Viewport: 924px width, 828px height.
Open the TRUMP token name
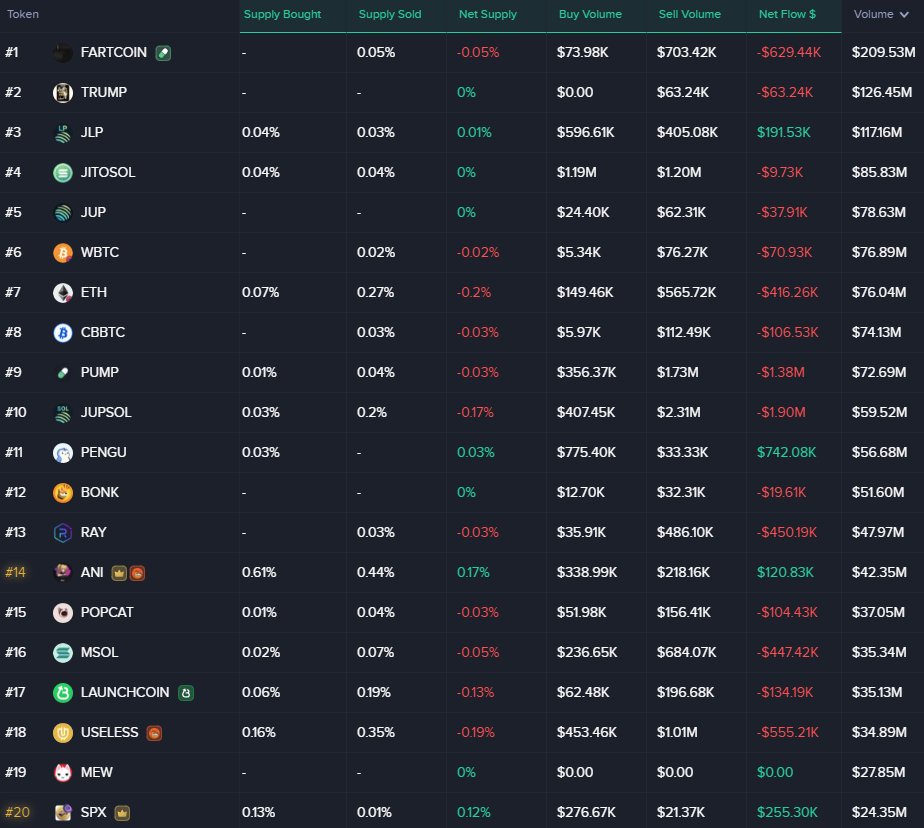(x=104, y=93)
